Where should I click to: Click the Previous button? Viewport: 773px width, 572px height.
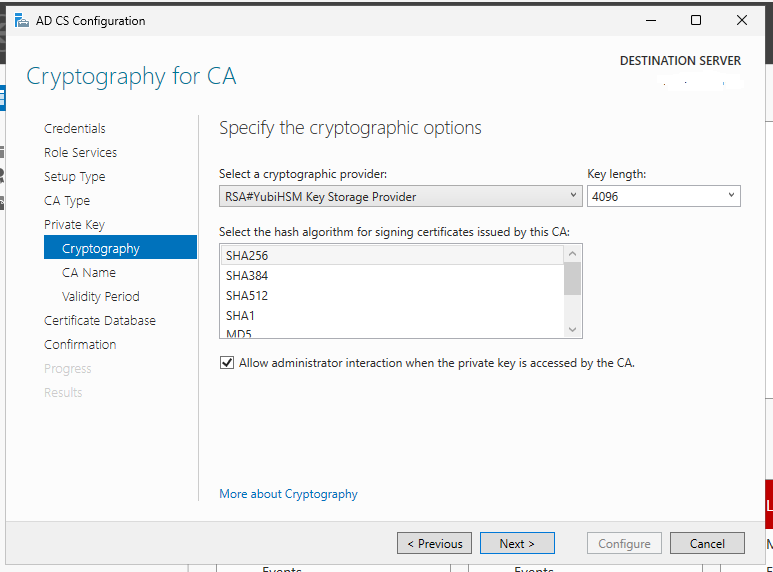(x=434, y=543)
